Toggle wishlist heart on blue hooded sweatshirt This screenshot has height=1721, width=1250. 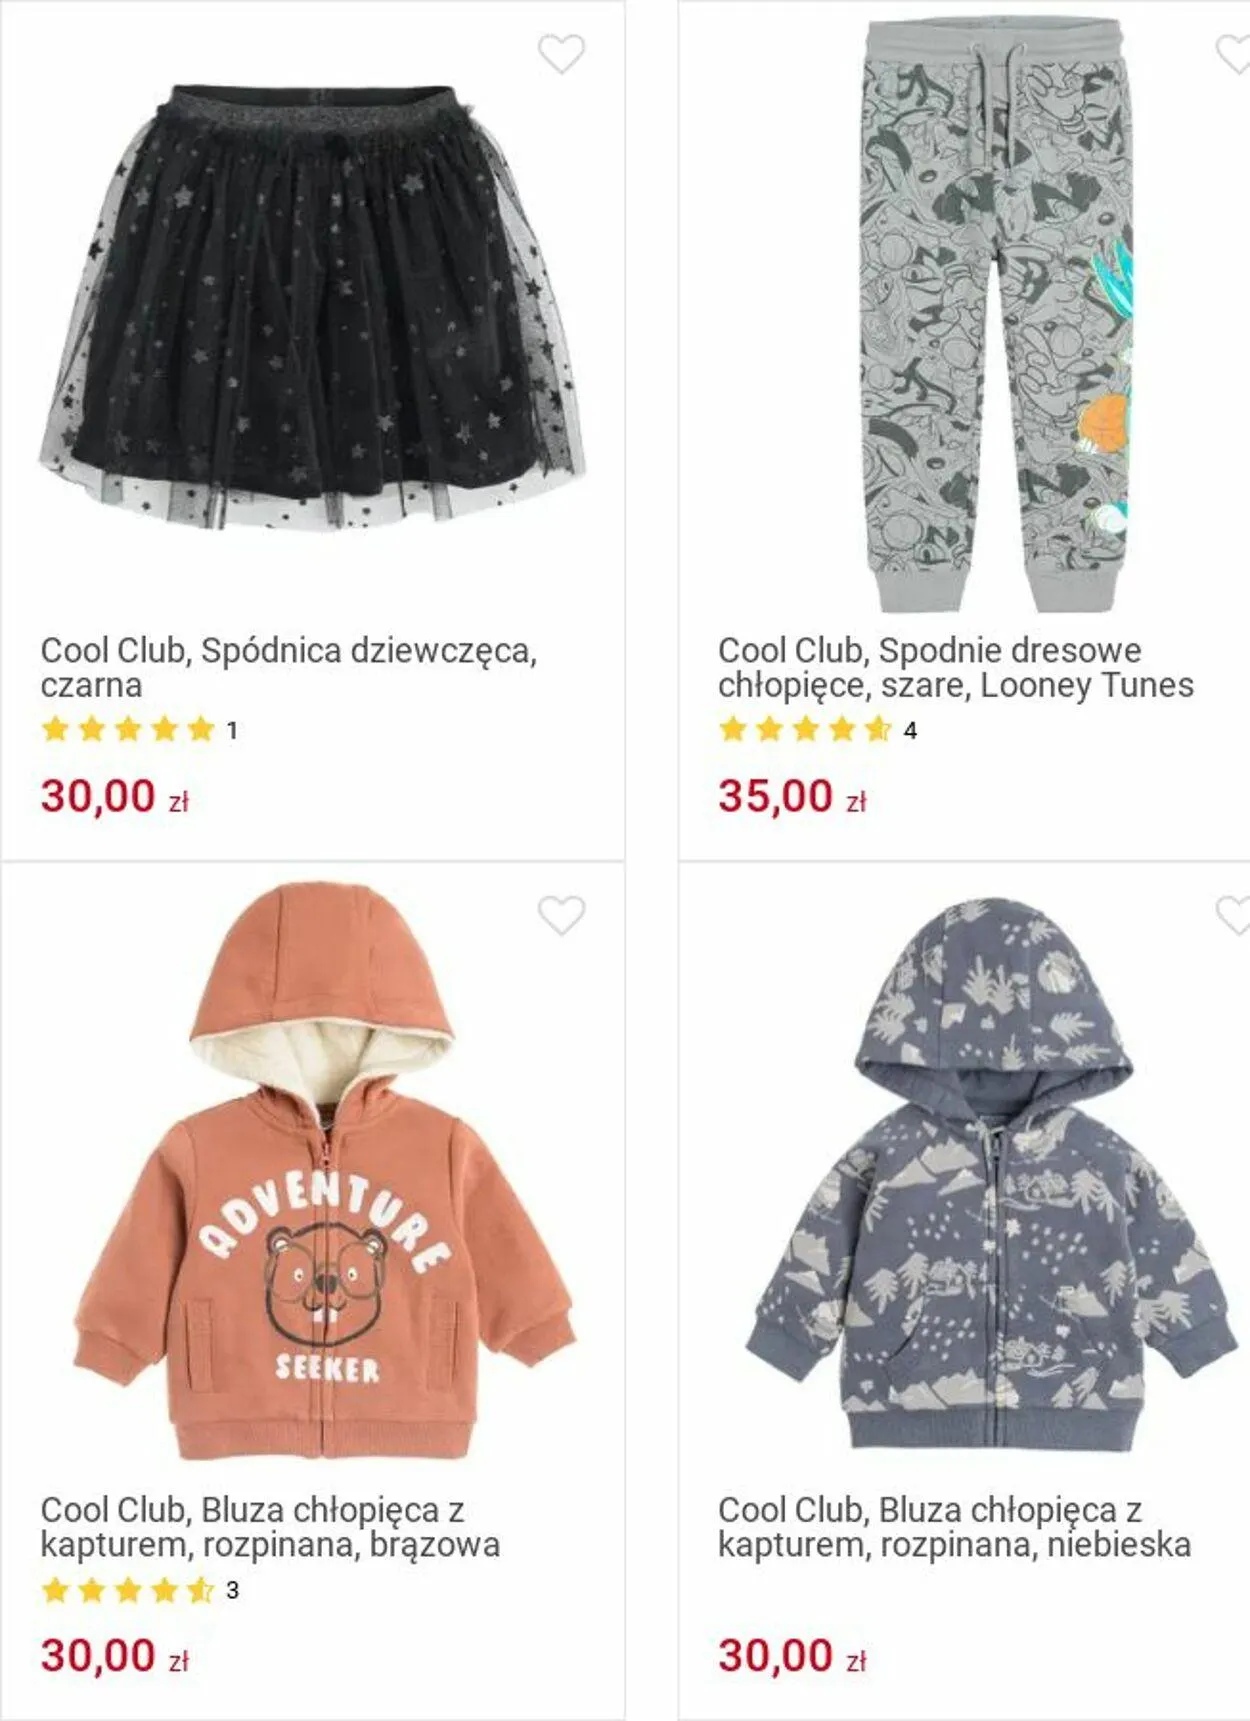tap(1234, 915)
